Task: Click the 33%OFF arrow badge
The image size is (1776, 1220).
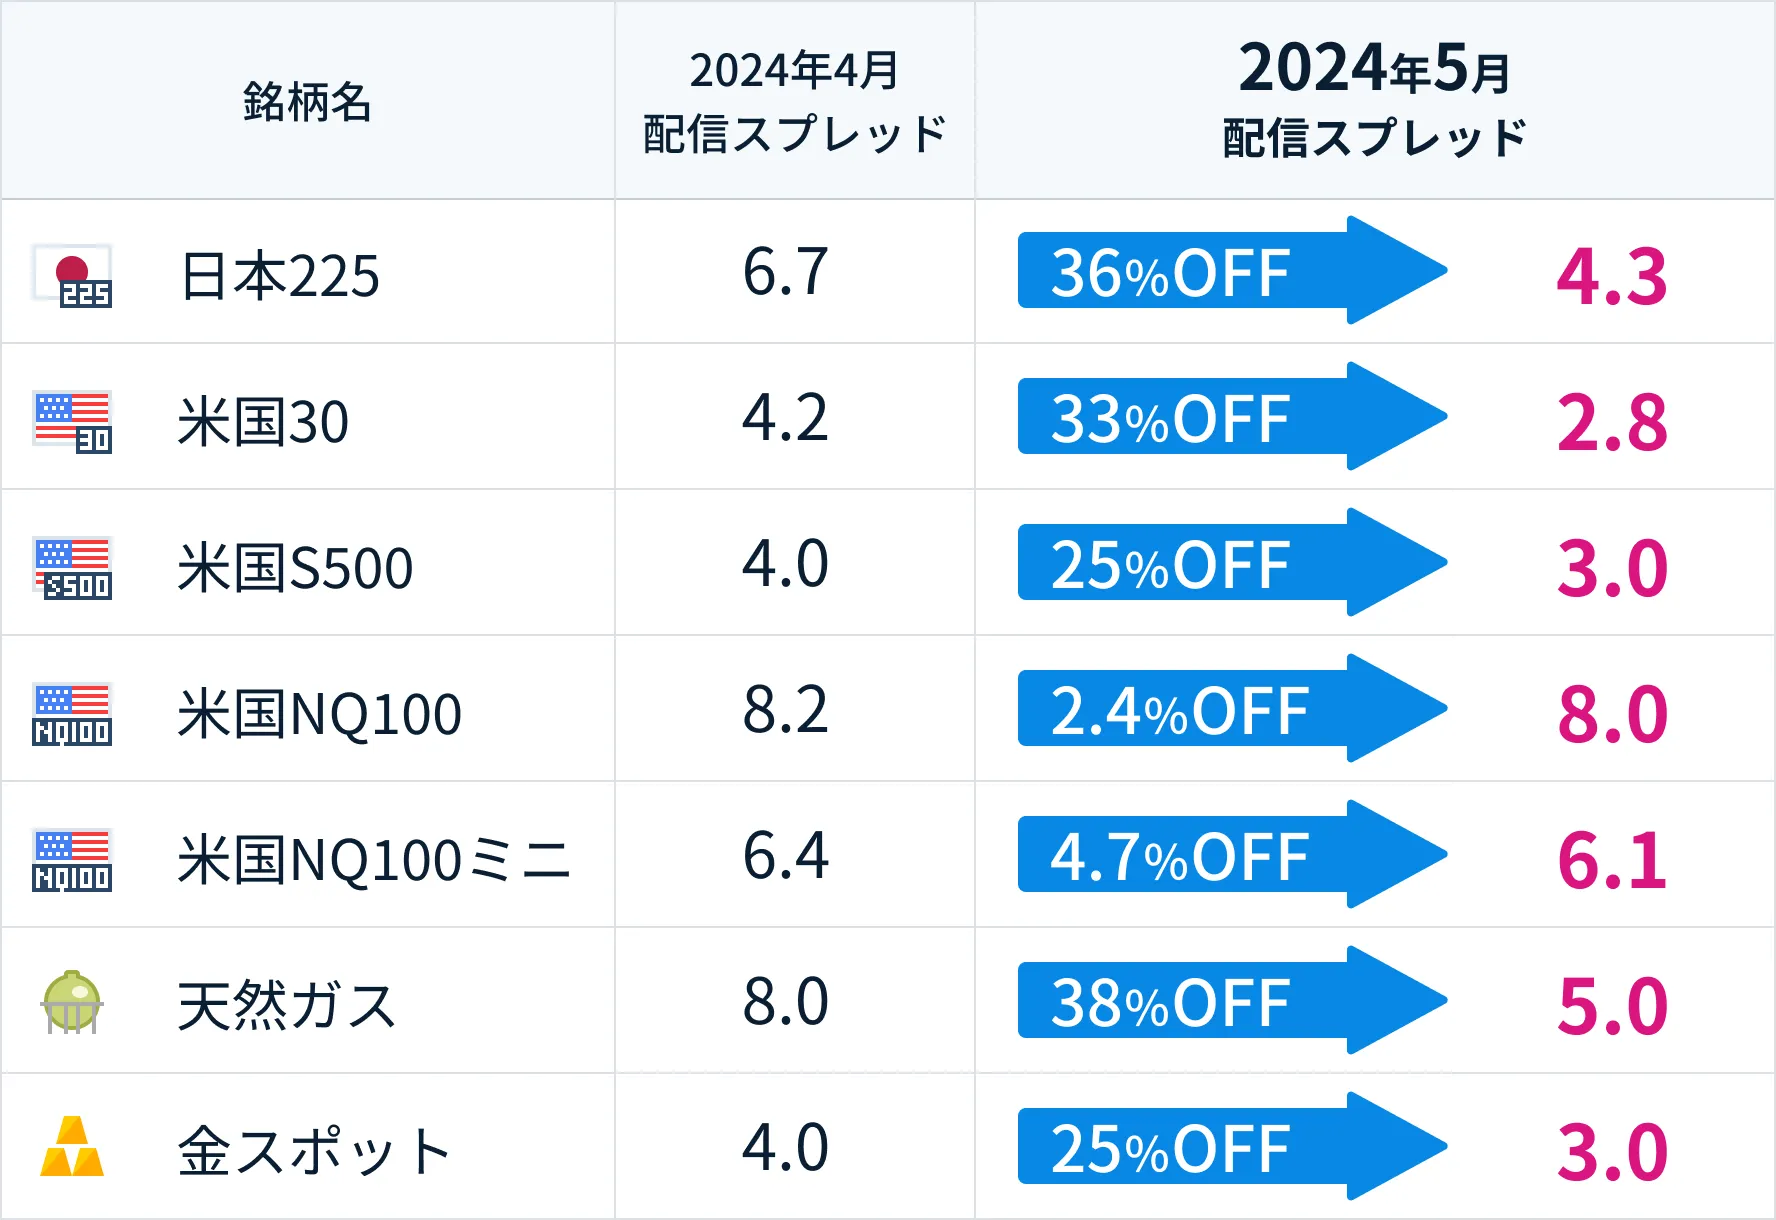Action: tap(1230, 417)
